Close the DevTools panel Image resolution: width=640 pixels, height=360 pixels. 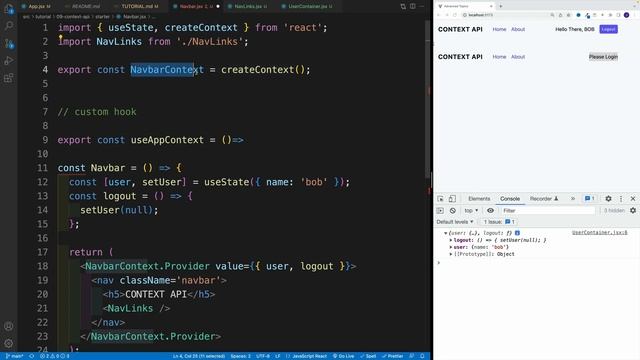coord(633,199)
